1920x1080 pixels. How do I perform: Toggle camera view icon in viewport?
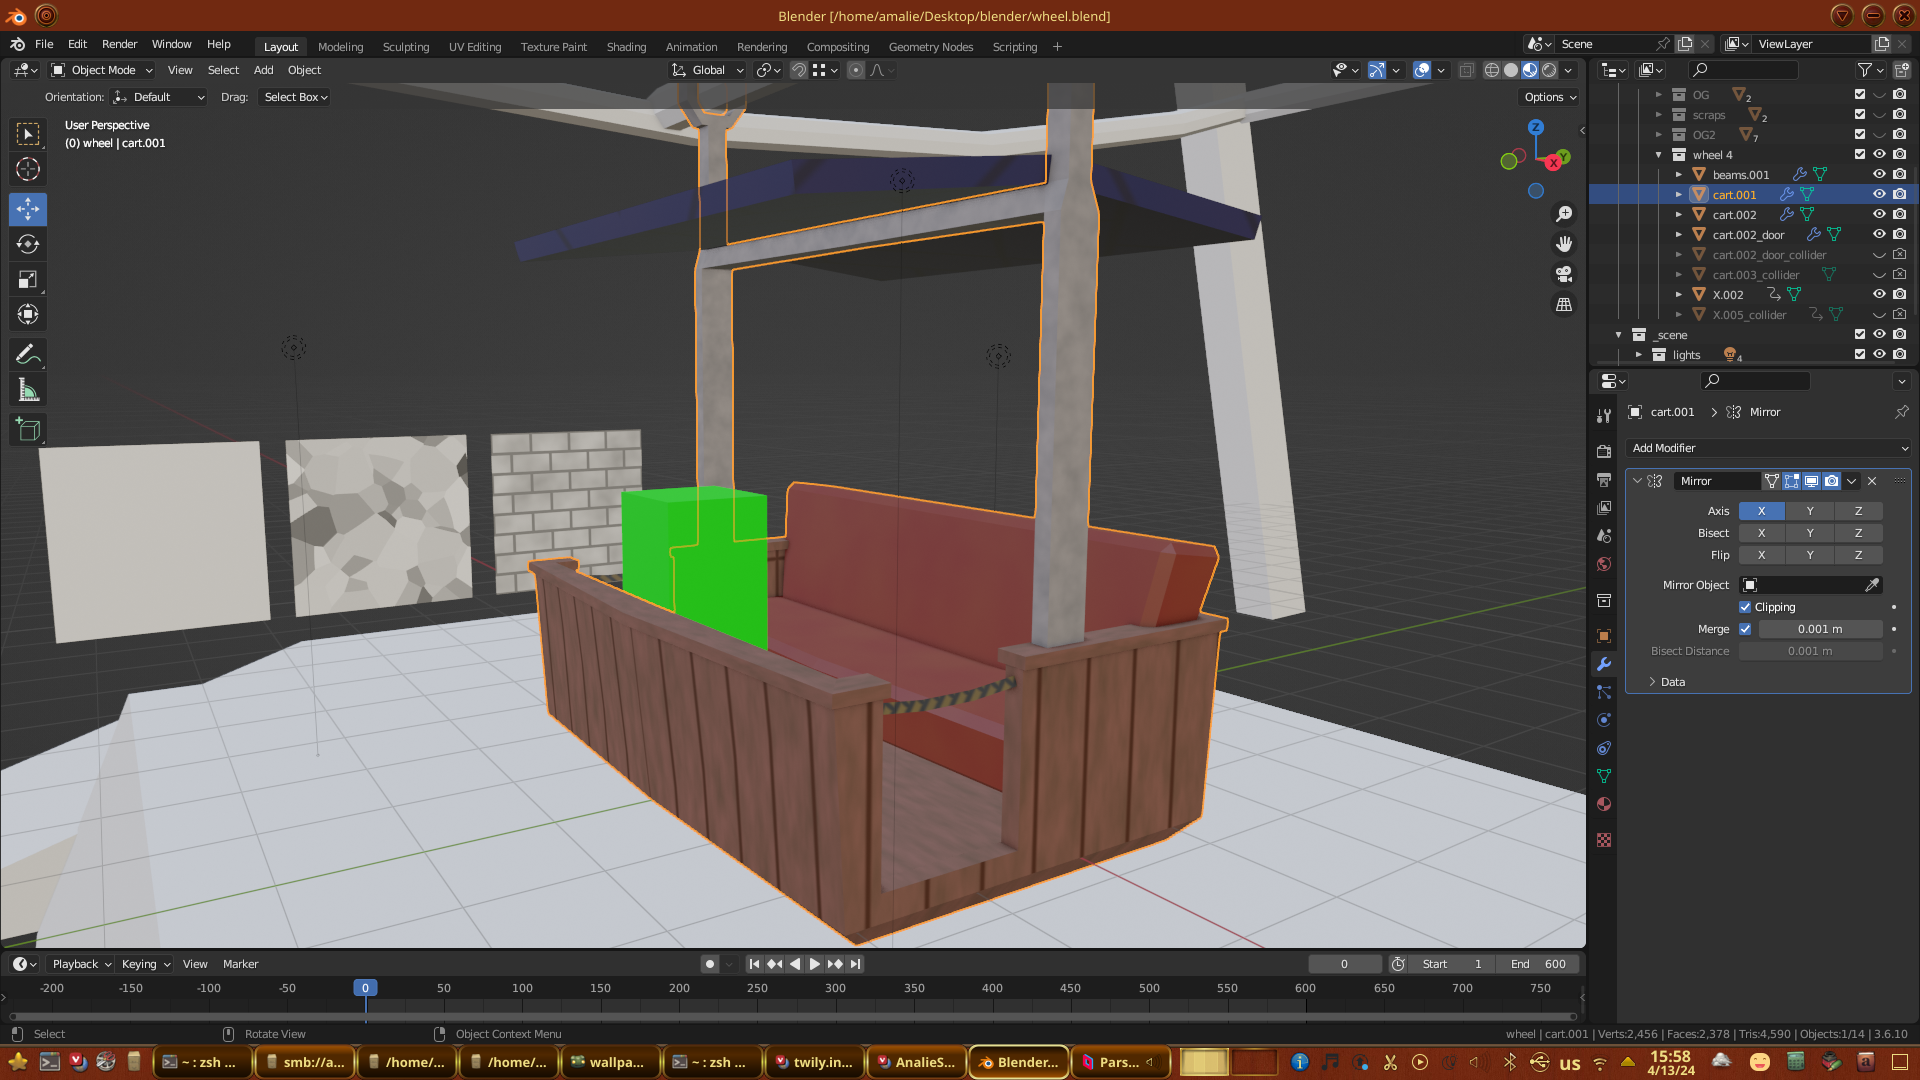point(1564,274)
